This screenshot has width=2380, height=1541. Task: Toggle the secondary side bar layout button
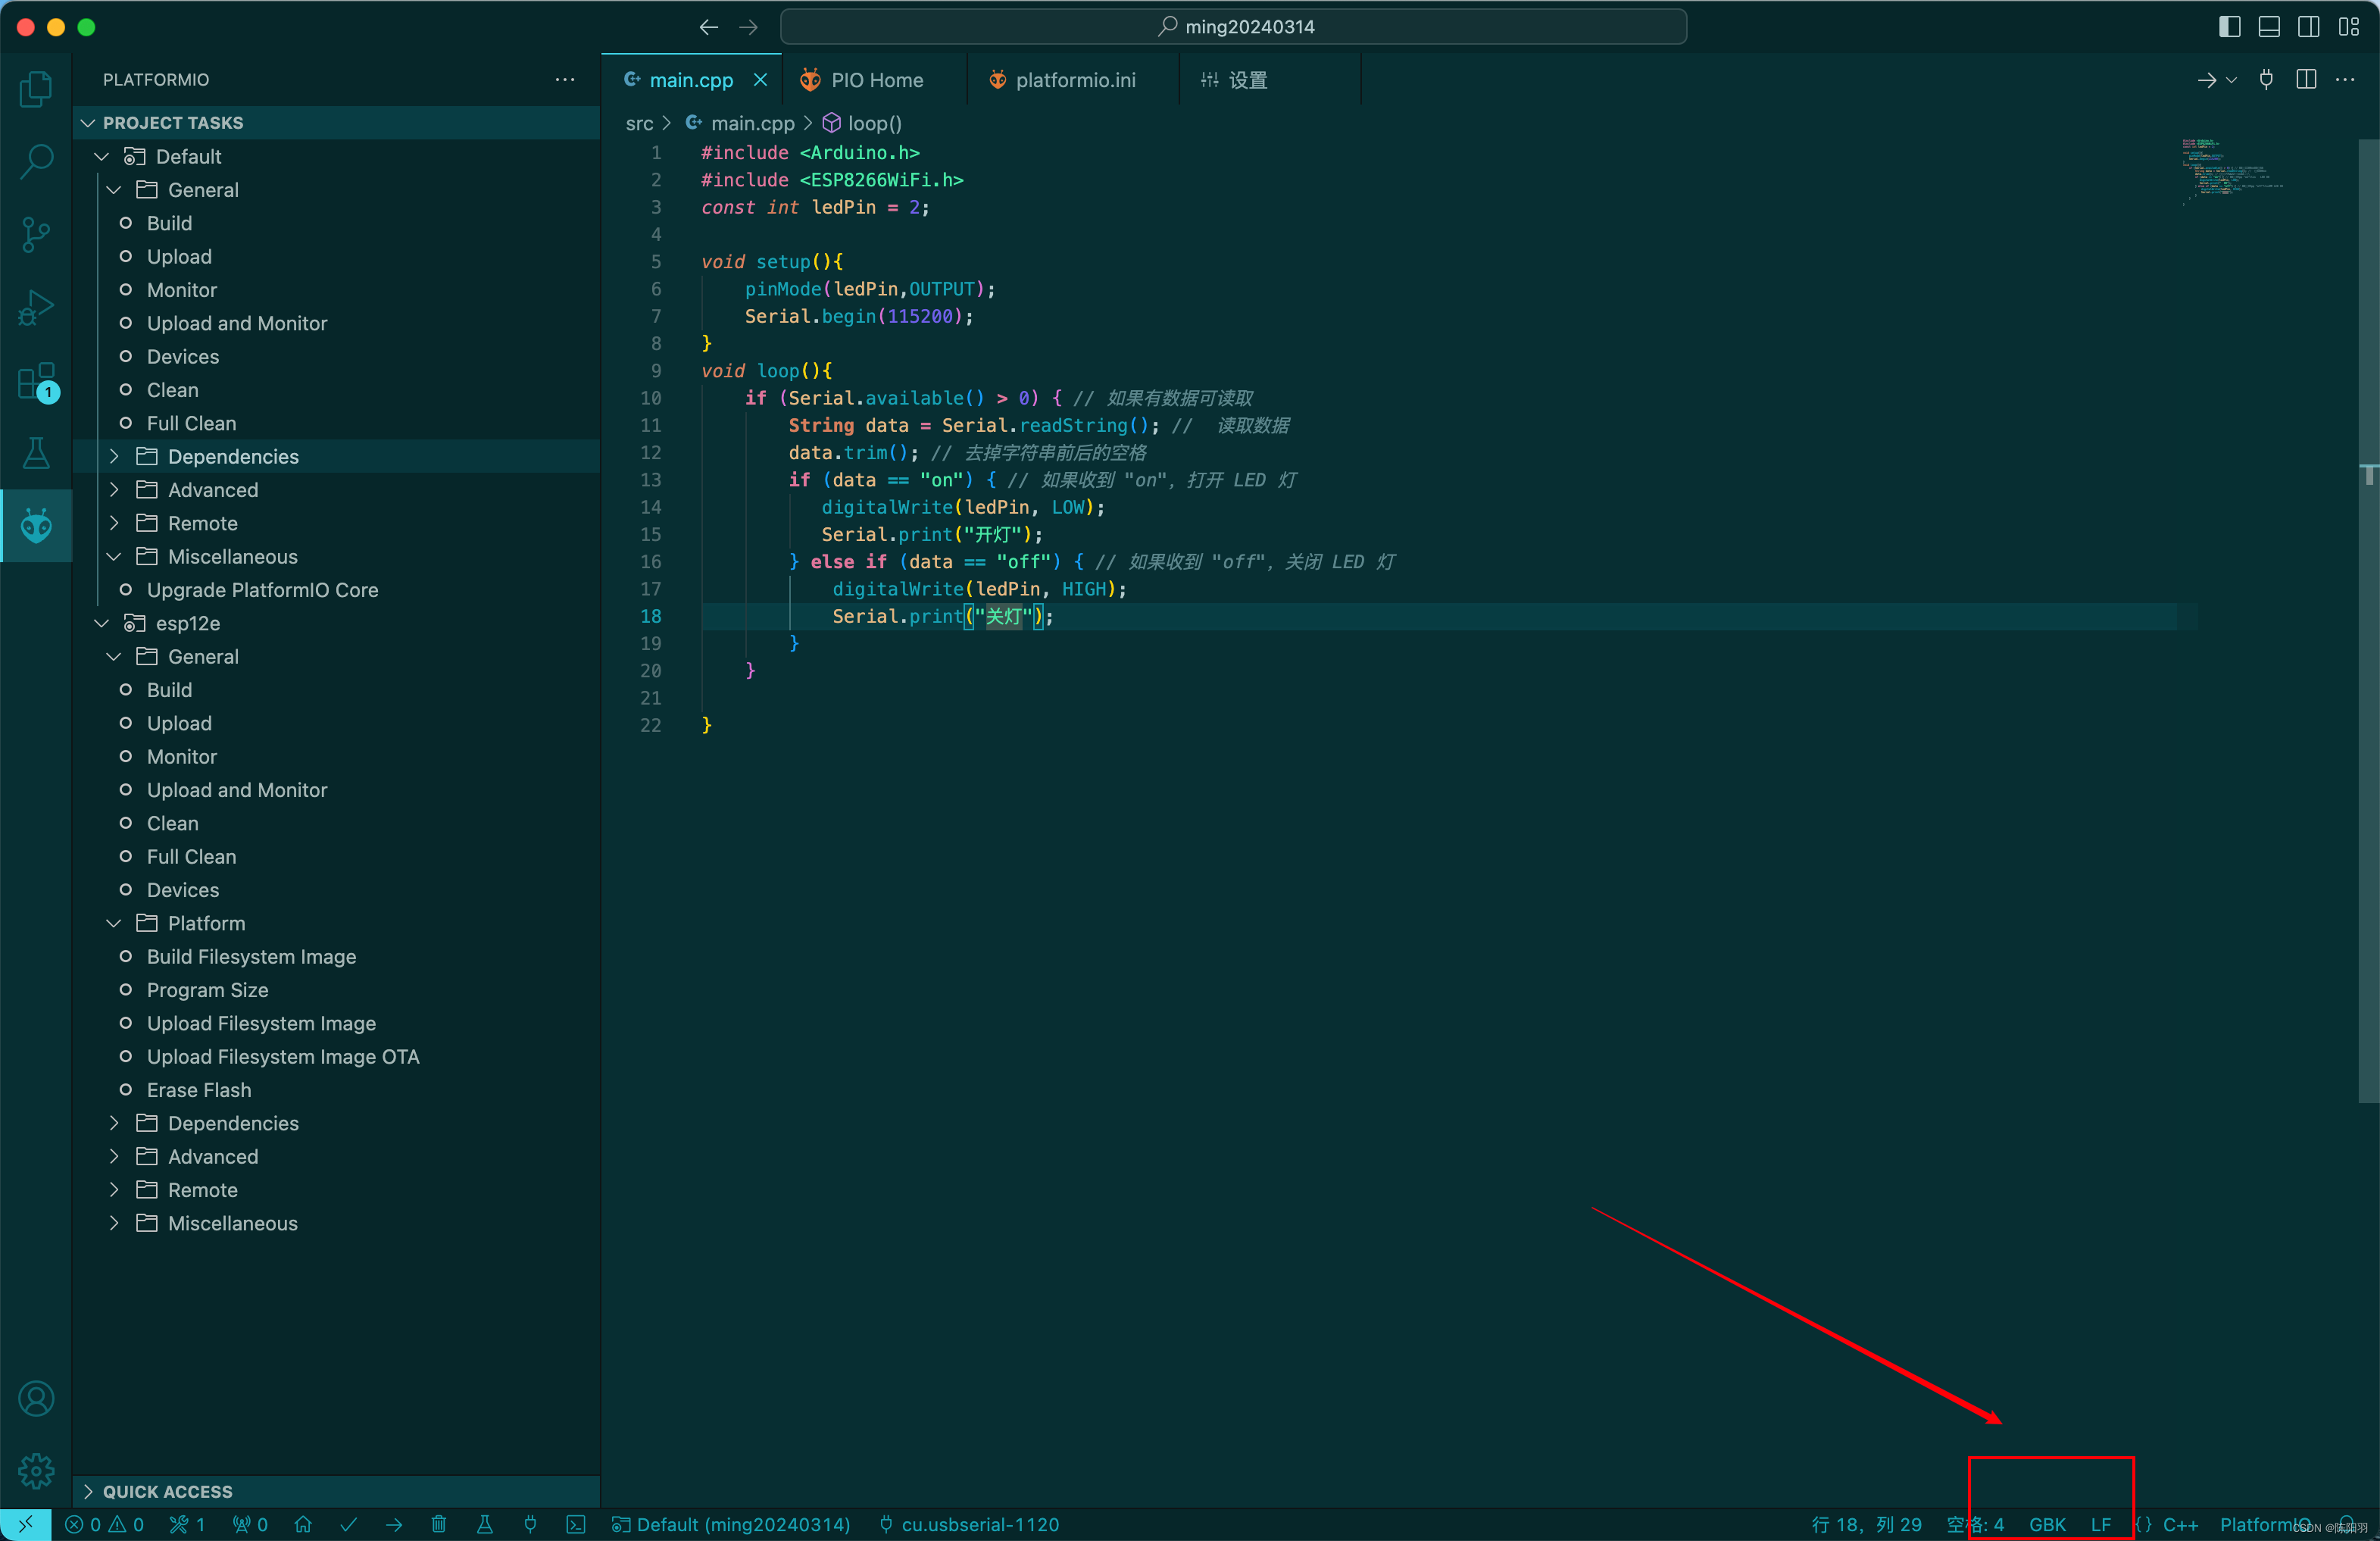[2308, 27]
